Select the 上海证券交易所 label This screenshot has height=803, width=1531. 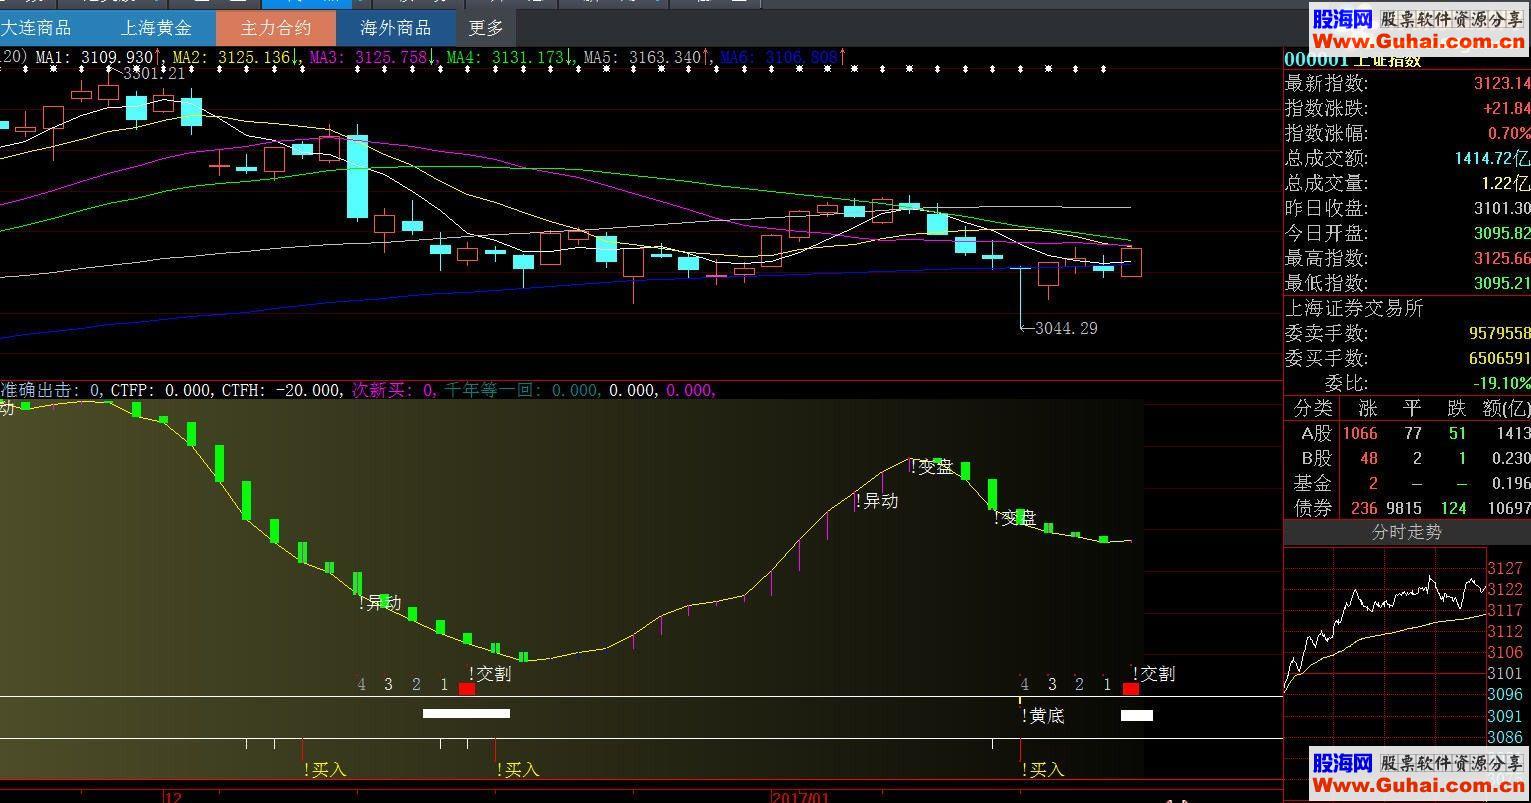pyautogui.click(x=1354, y=308)
